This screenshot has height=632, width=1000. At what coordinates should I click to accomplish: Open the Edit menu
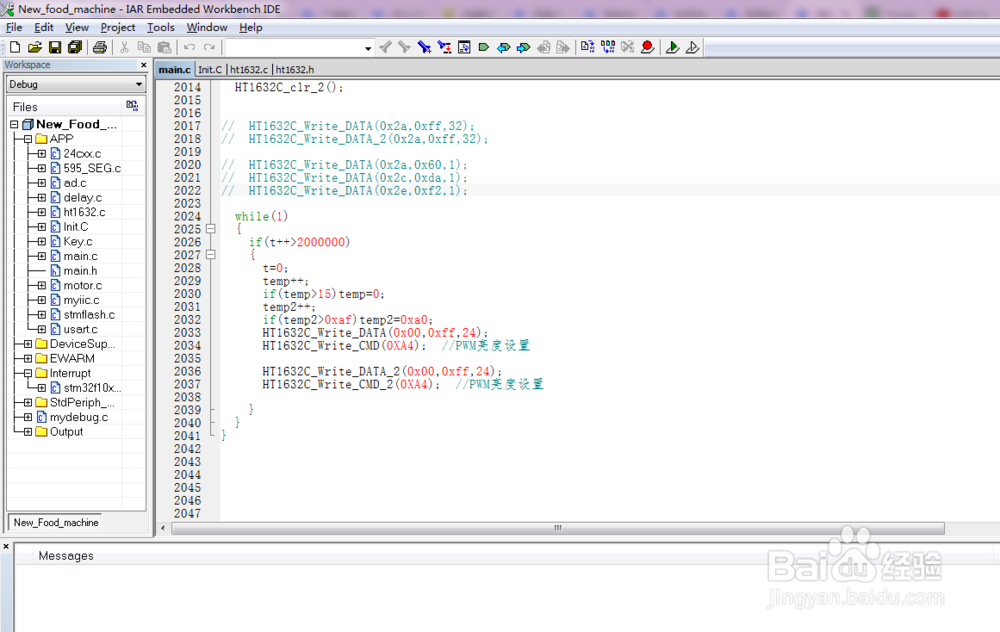coord(44,27)
